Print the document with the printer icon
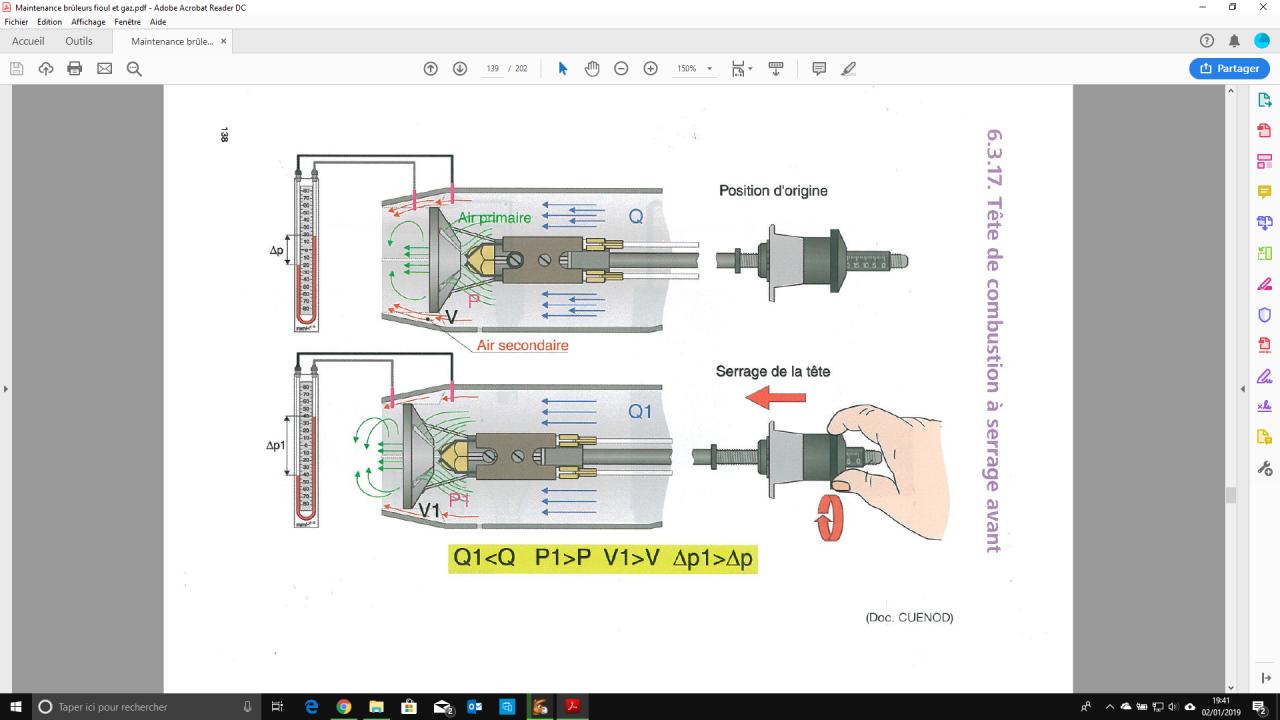This screenshot has width=1280, height=720. tap(74, 68)
